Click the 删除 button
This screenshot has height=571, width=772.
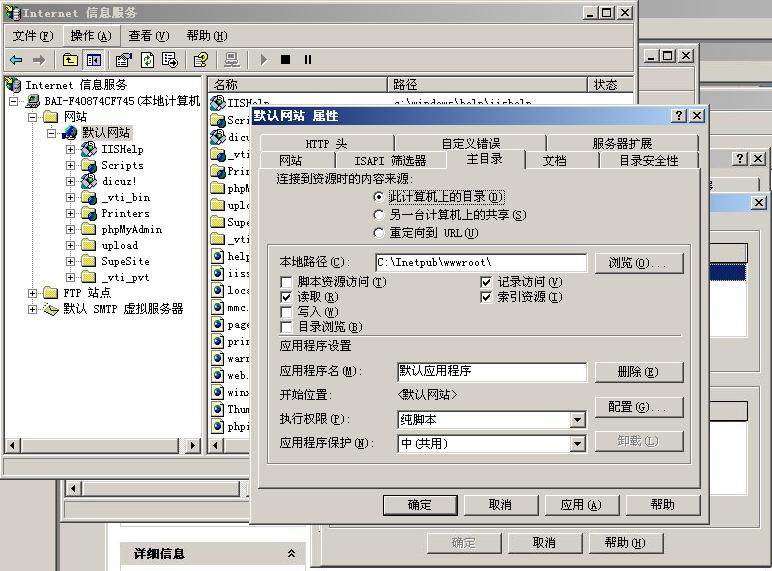coord(639,372)
